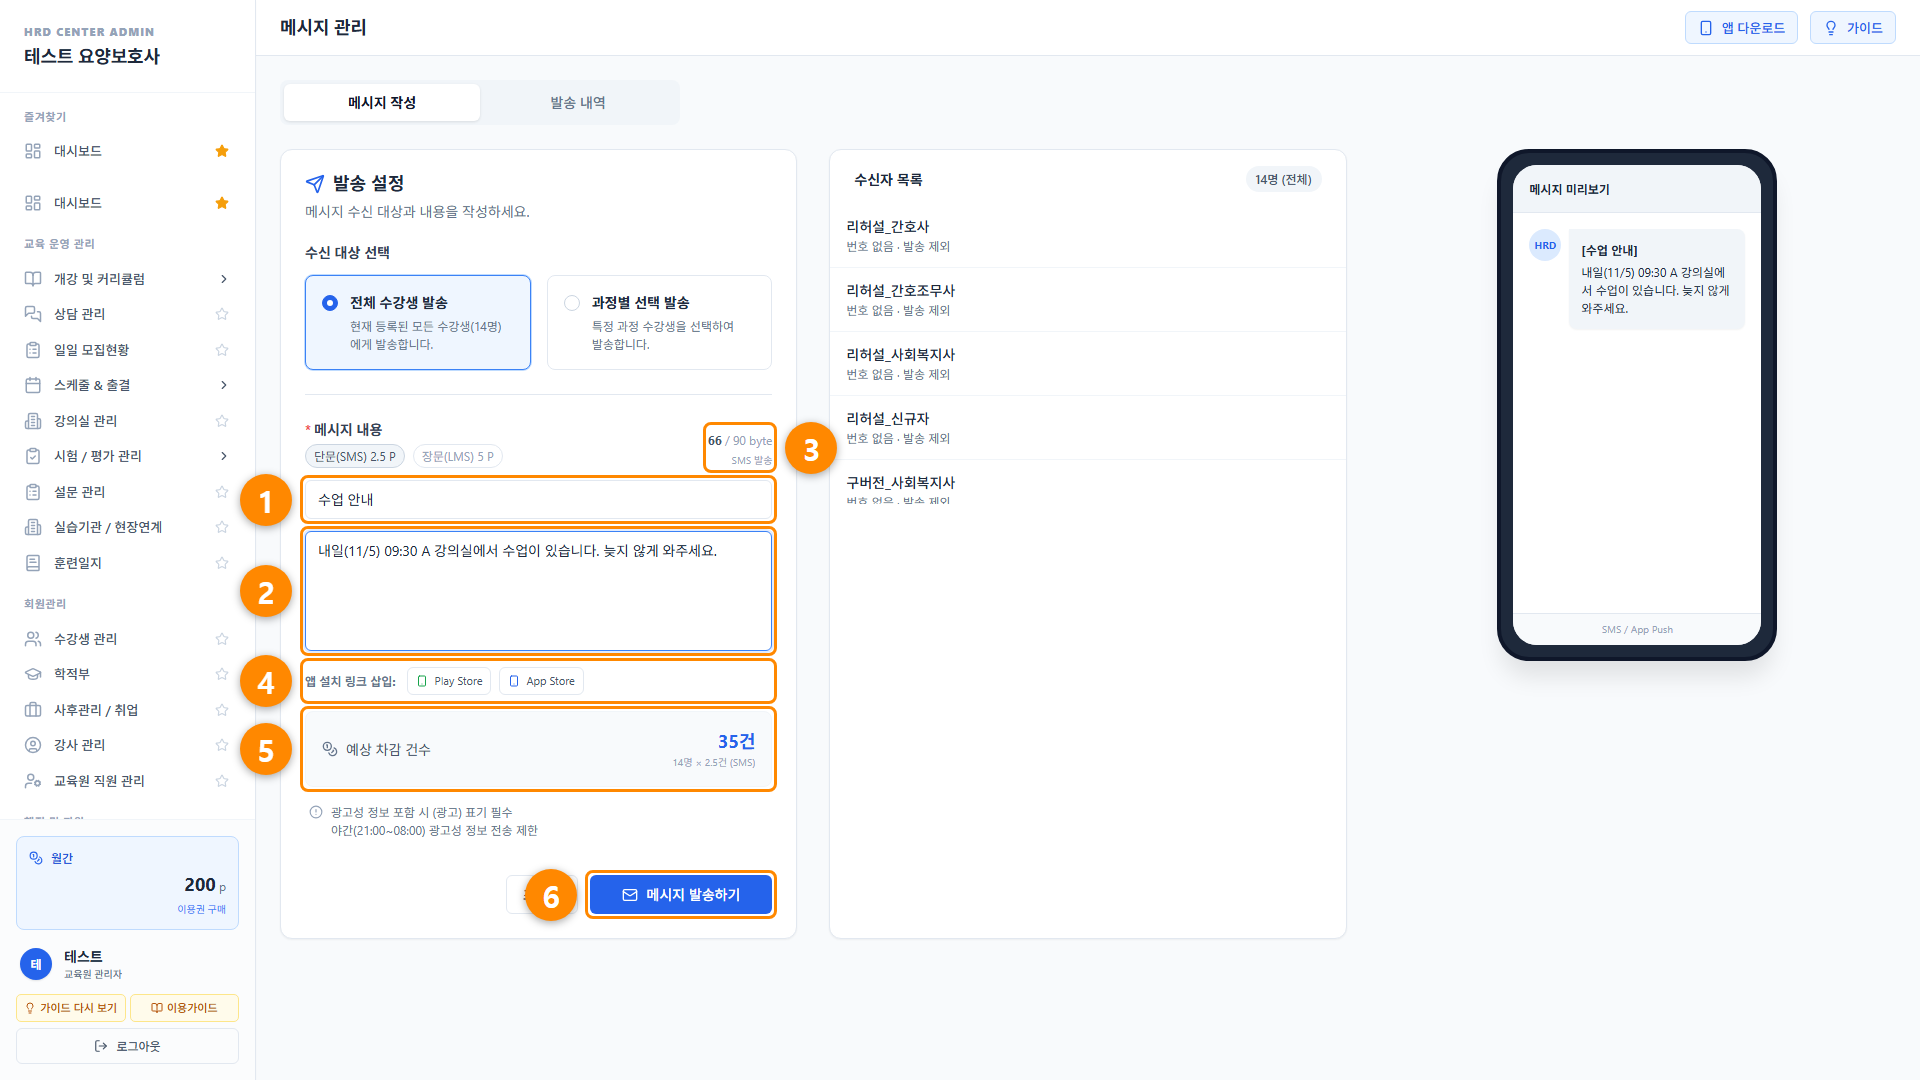Click 강의실 관리 building icon
The width and height of the screenshot is (1920, 1080).
tap(33, 421)
